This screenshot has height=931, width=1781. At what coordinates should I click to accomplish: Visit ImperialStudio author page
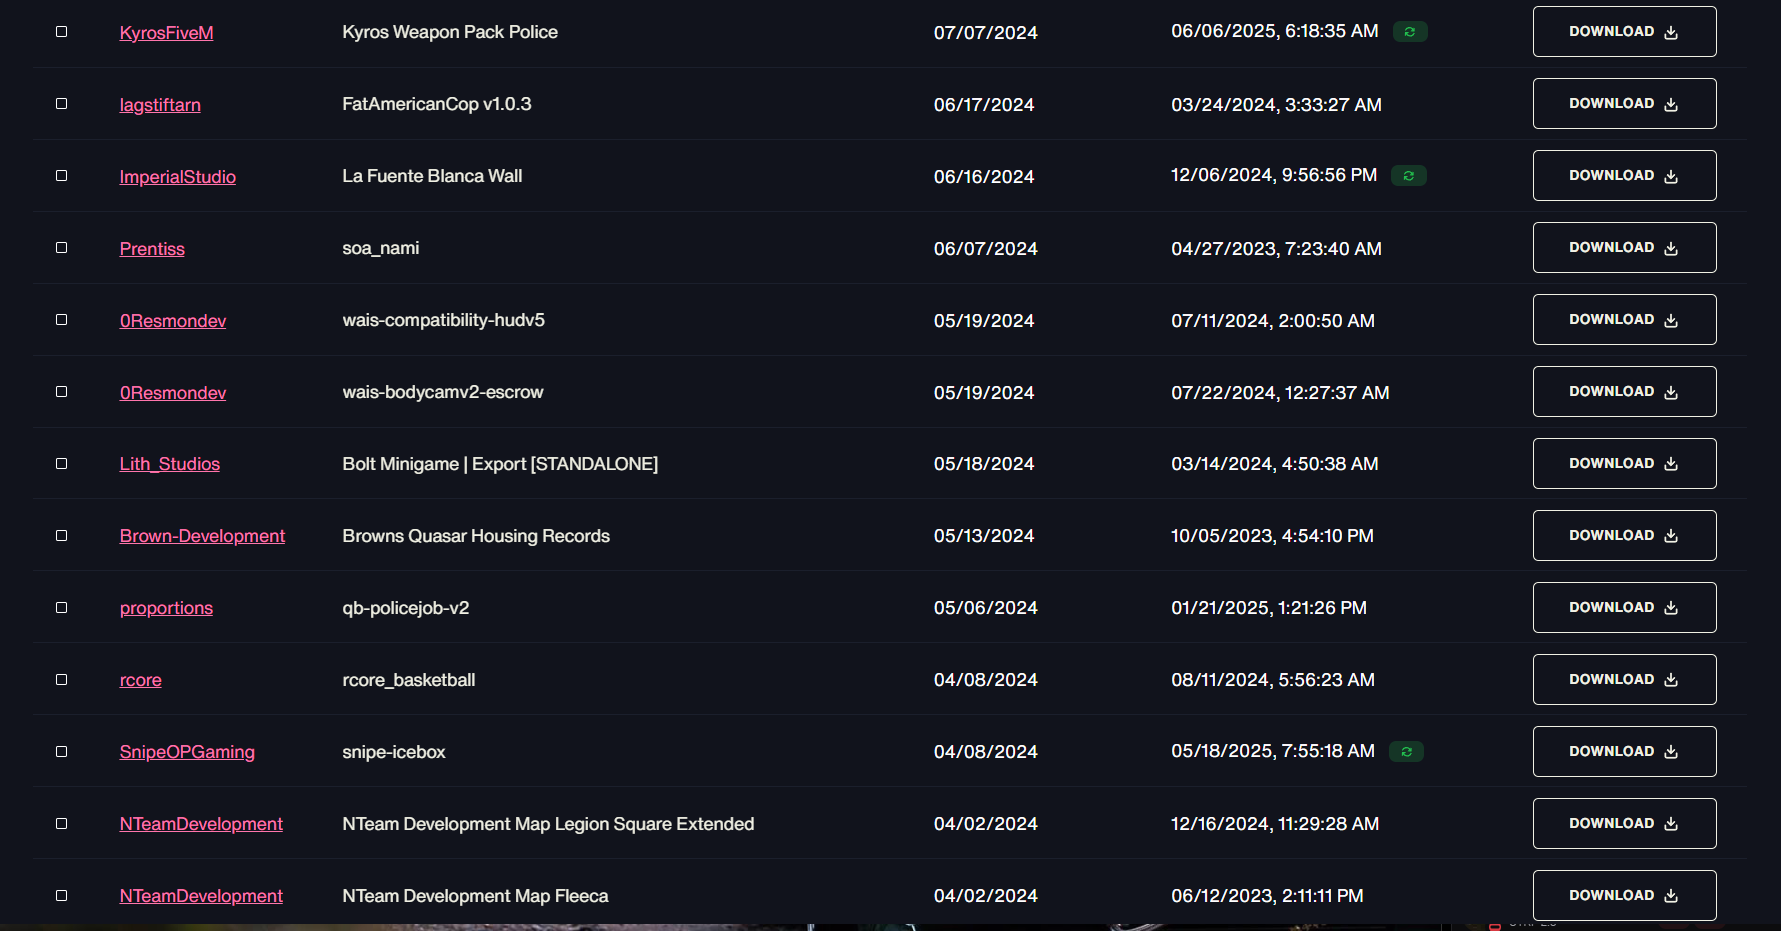point(178,177)
